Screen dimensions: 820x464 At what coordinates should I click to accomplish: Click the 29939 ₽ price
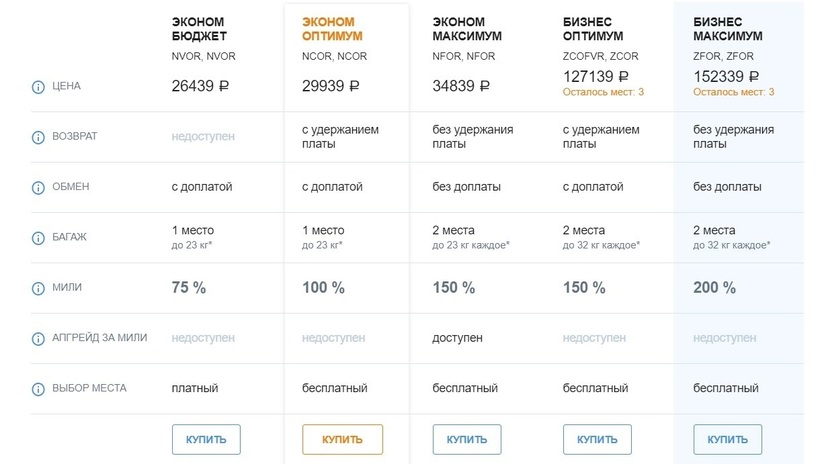point(330,87)
